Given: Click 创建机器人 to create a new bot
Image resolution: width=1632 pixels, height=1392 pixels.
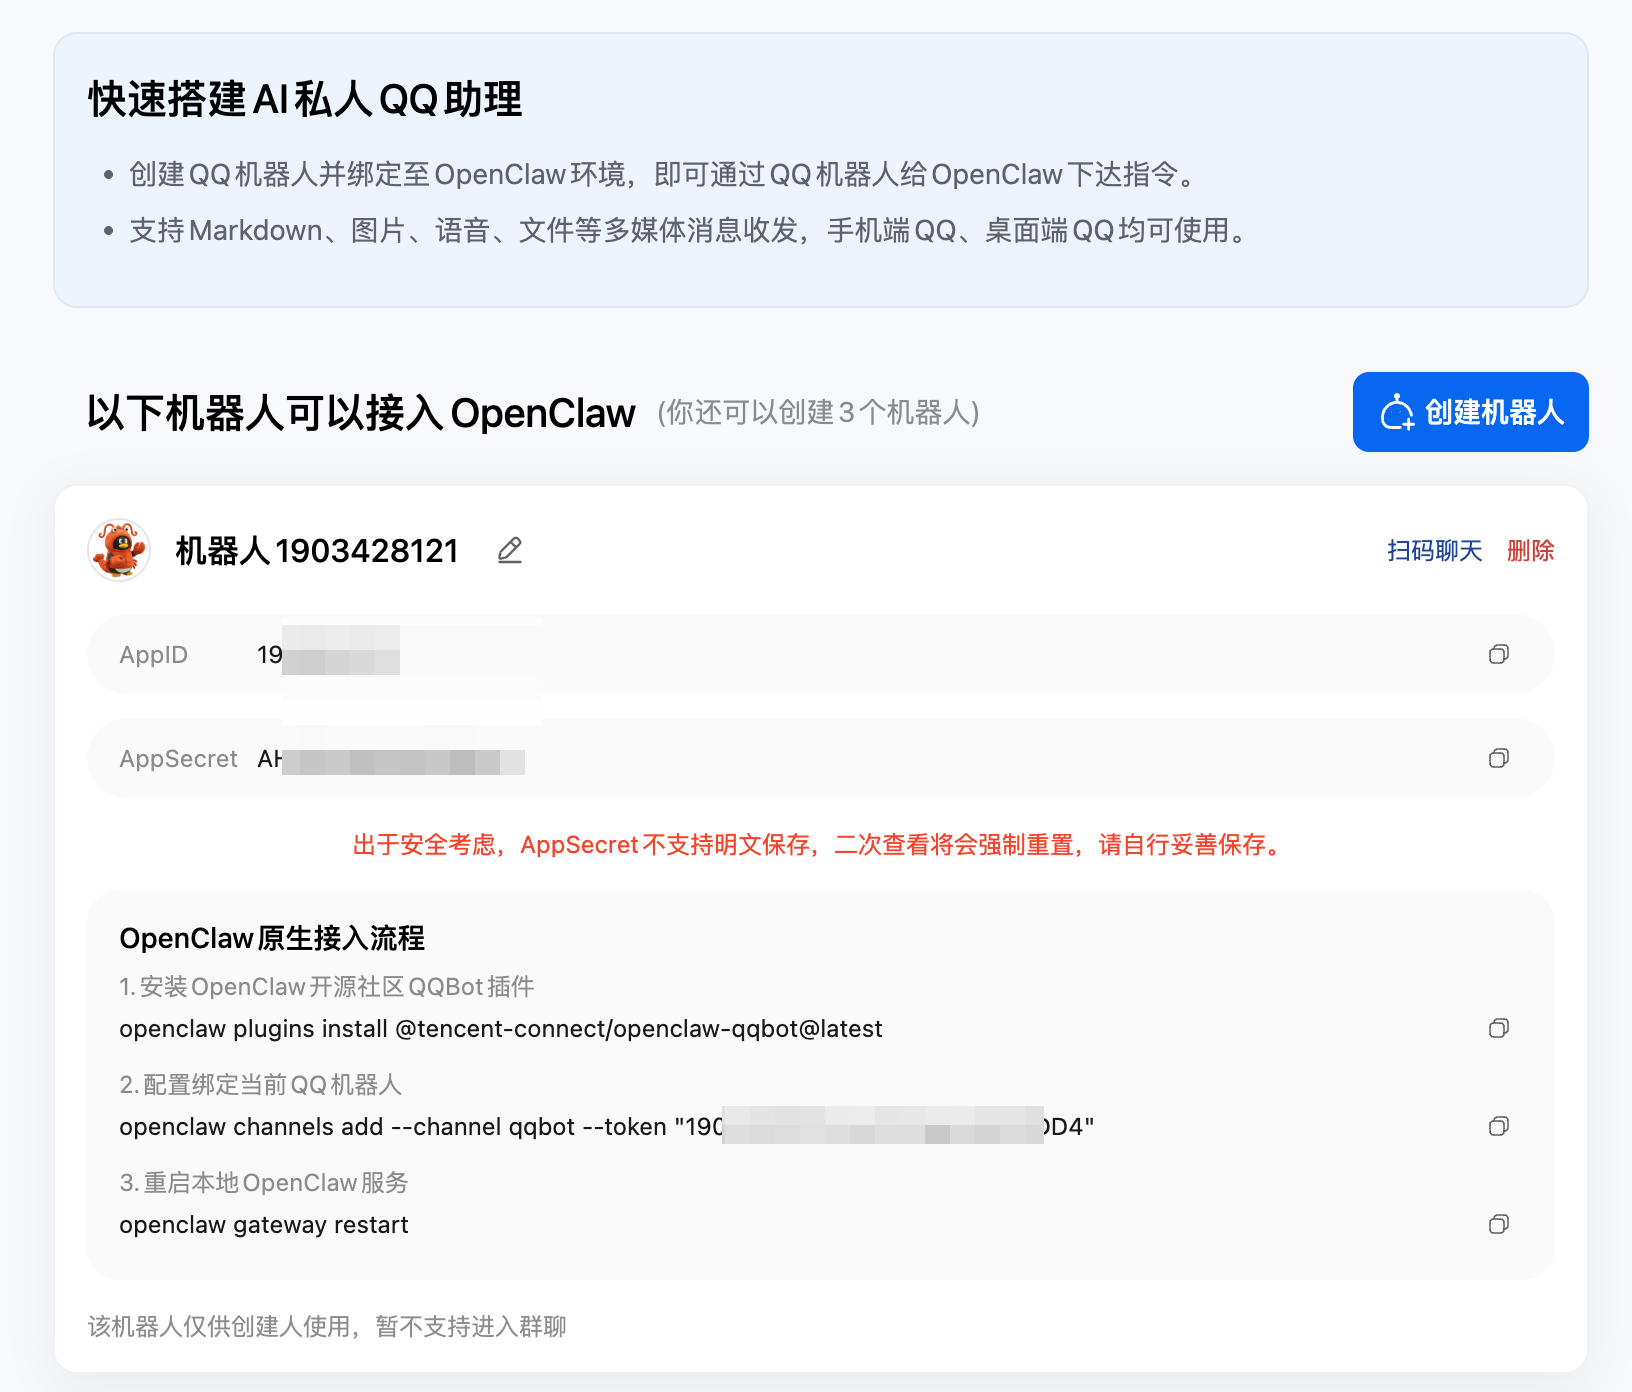Looking at the screenshot, I should pos(1470,411).
